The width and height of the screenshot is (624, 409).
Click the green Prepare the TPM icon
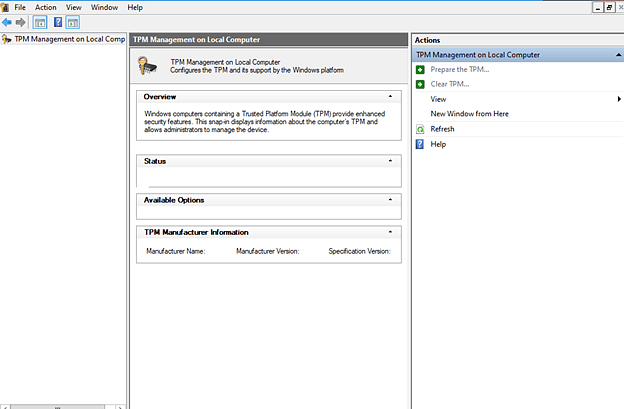pyautogui.click(x=420, y=70)
